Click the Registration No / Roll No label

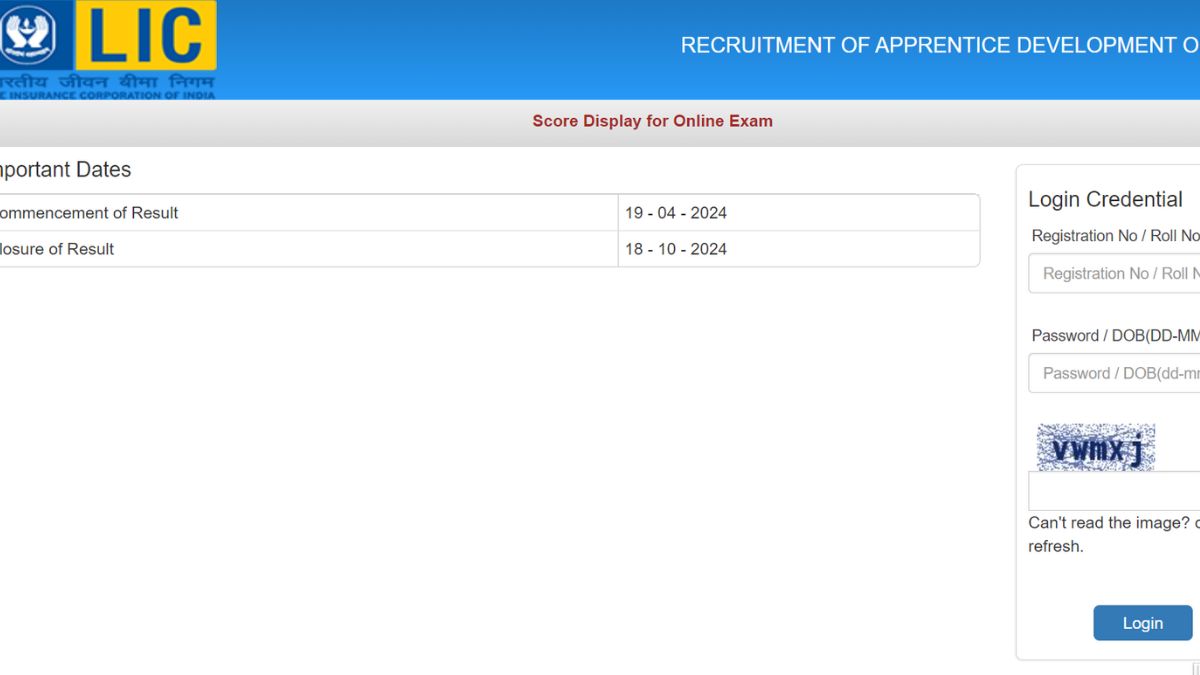(x=1115, y=236)
